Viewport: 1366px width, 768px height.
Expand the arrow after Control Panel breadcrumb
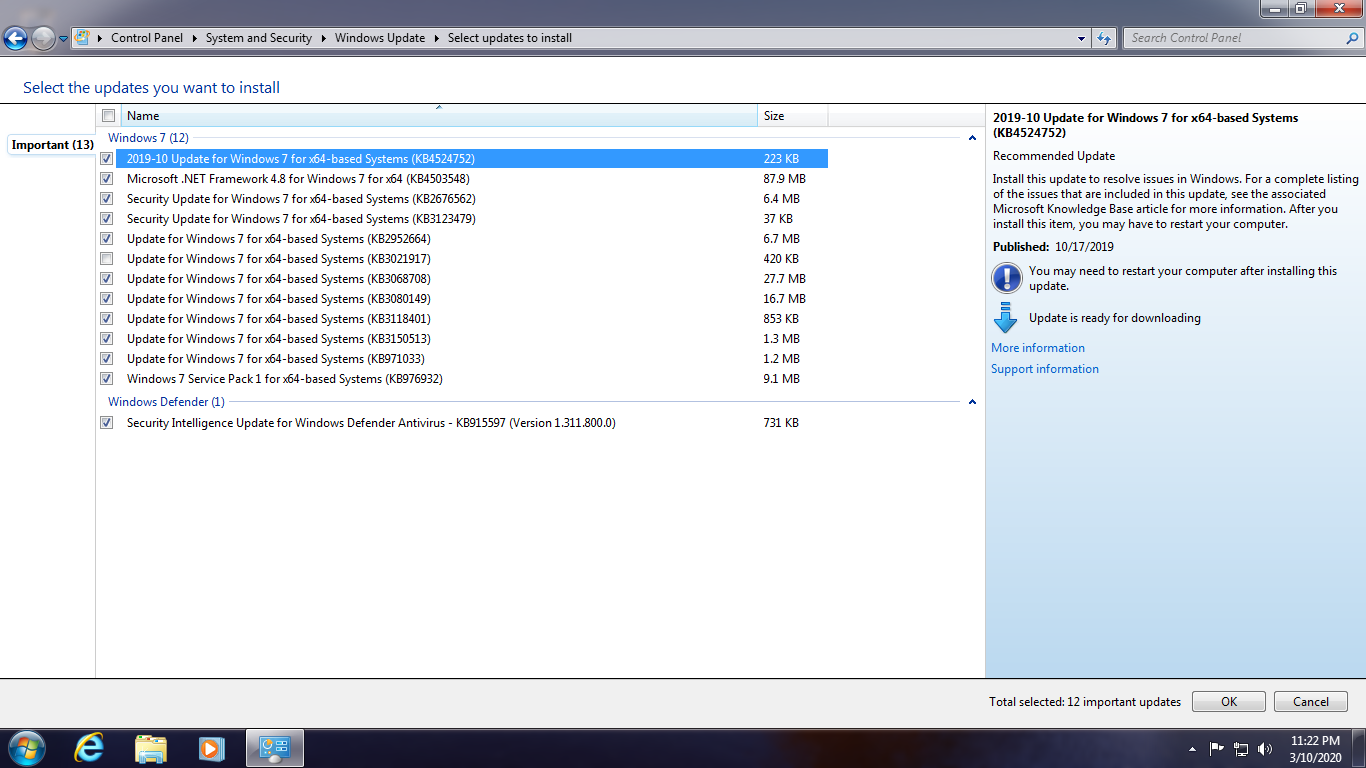pos(194,38)
